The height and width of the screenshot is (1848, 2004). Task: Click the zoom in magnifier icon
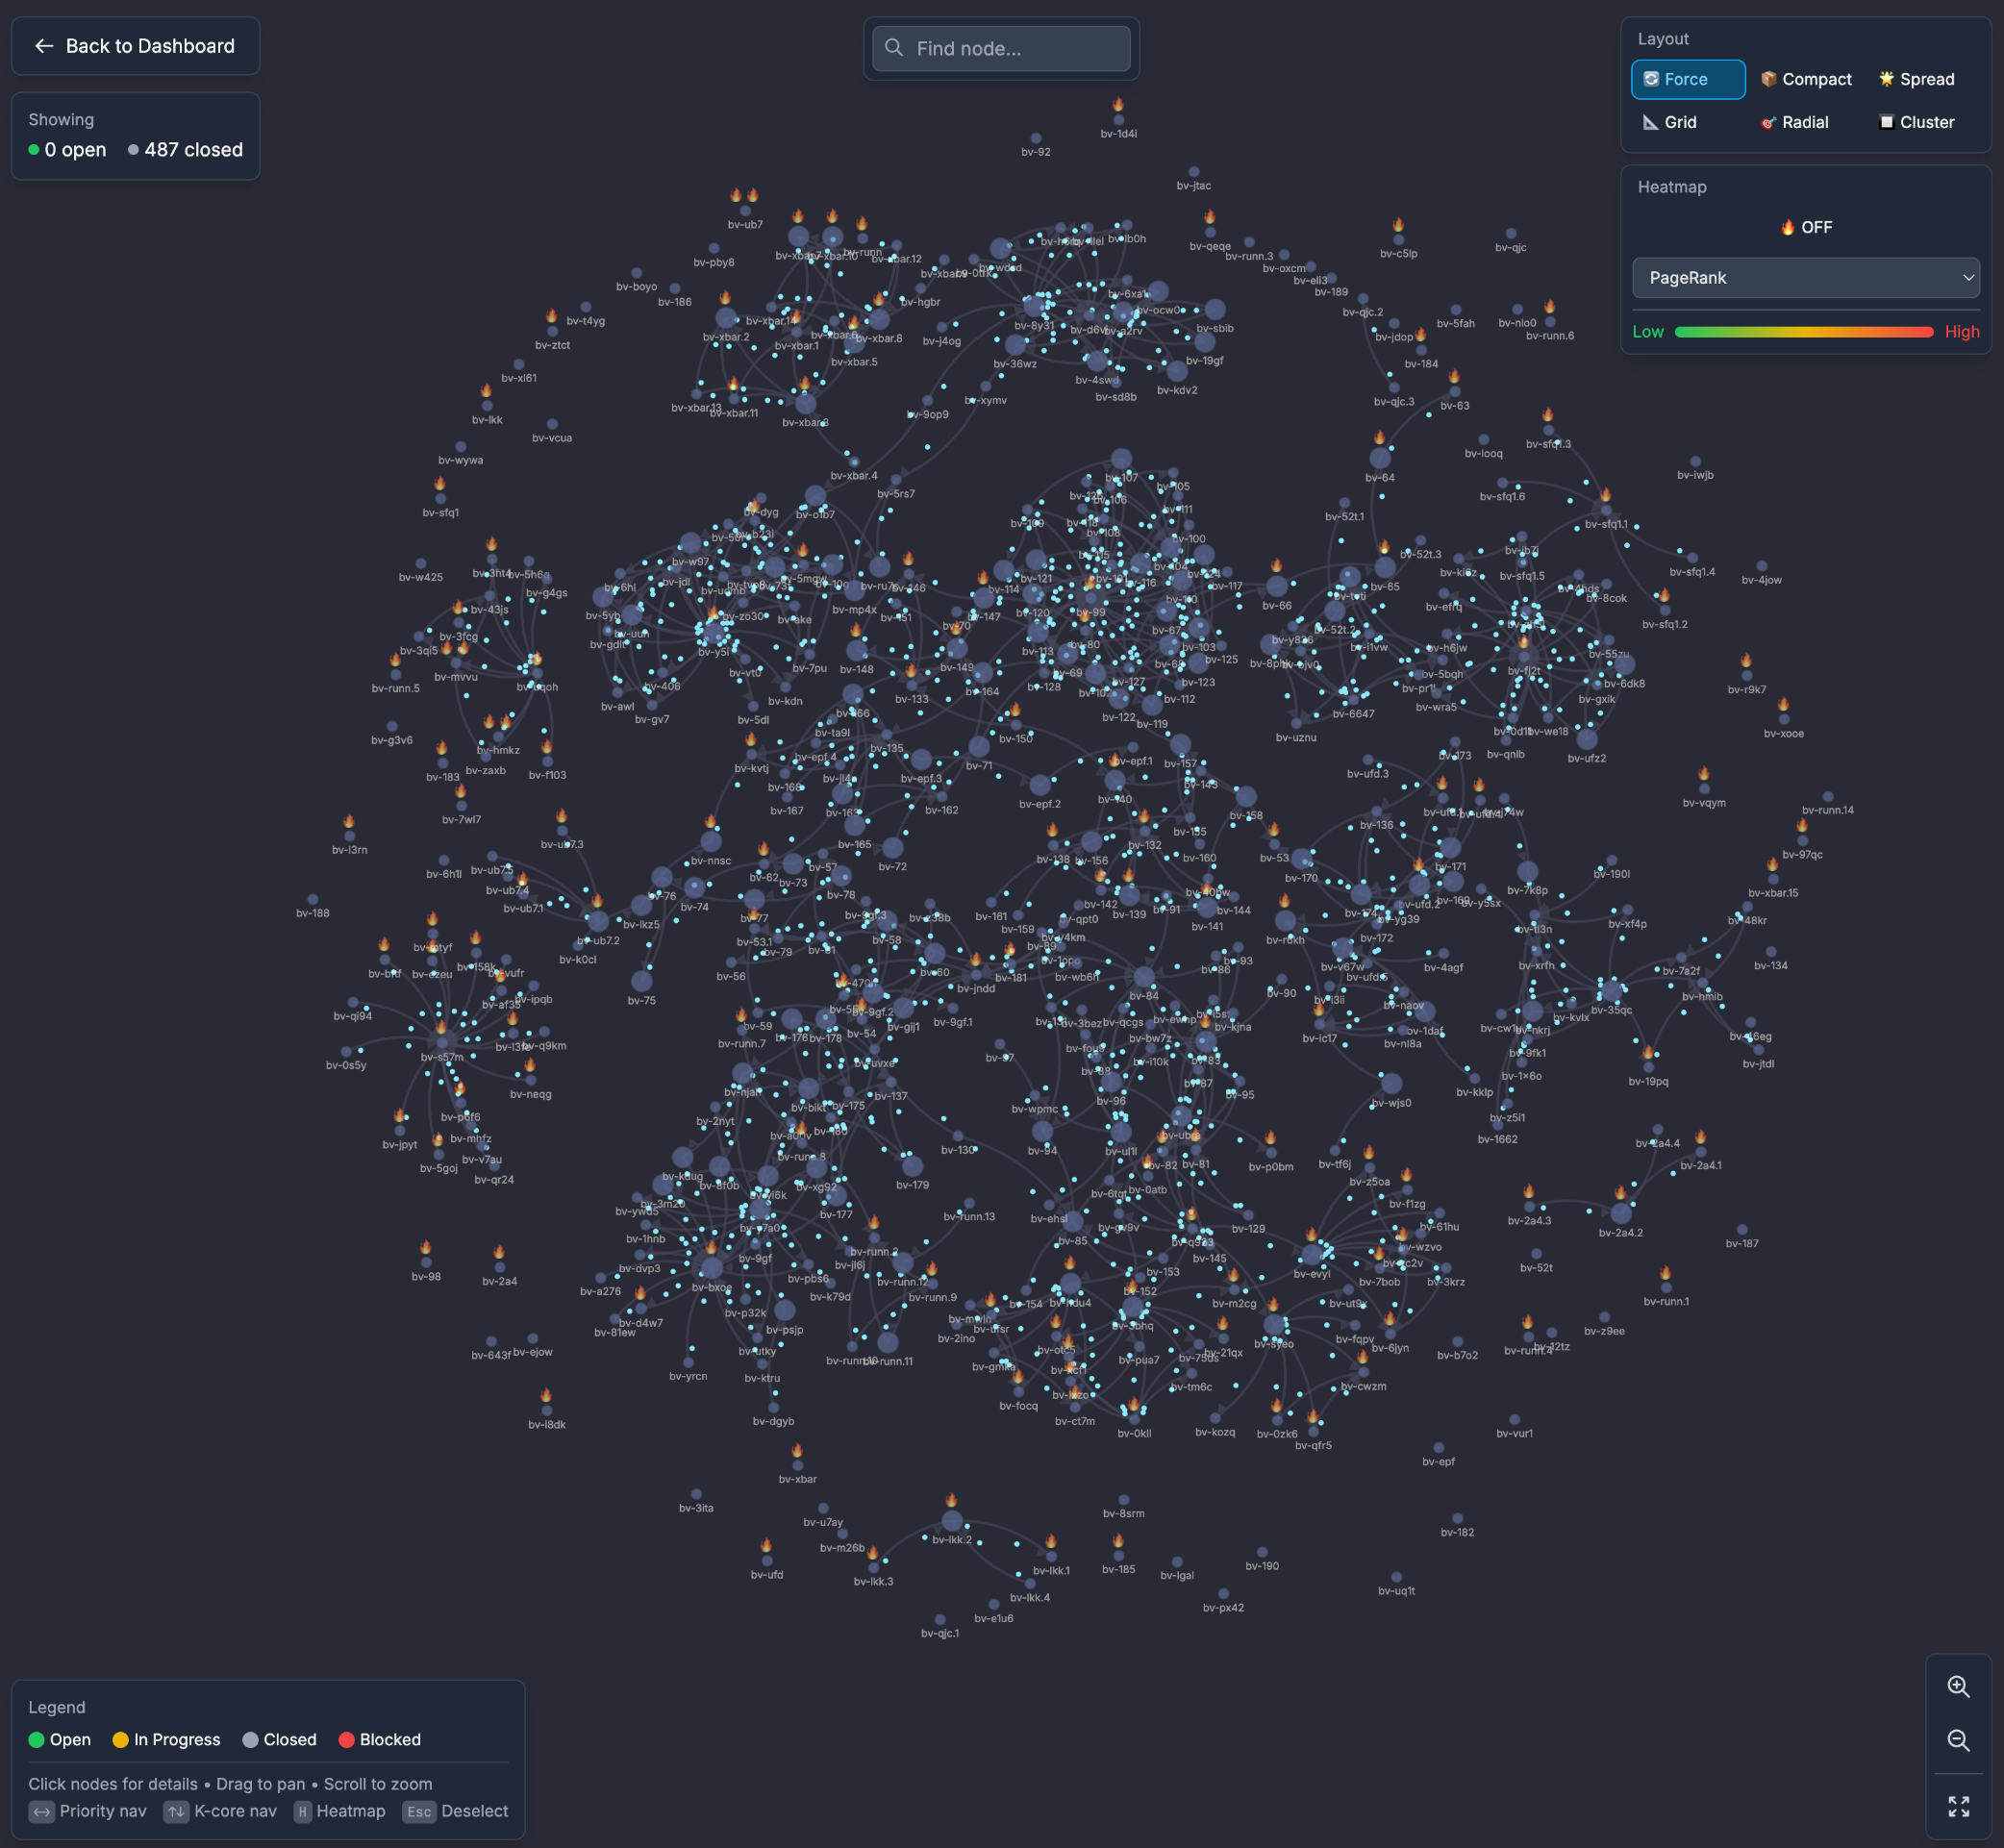[1958, 1687]
